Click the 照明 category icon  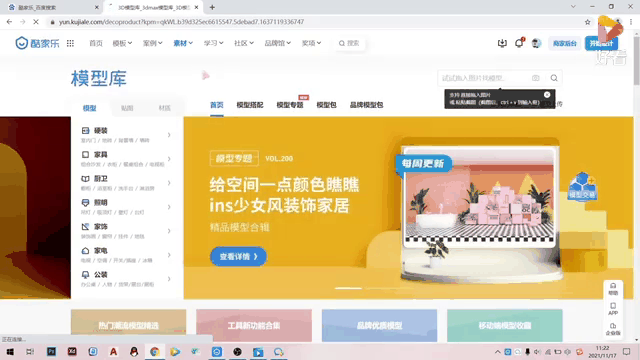85,202
